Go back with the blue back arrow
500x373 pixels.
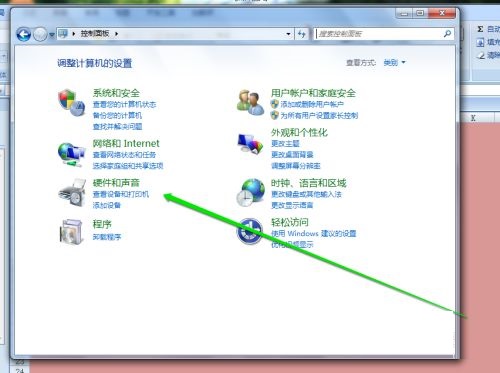point(24,34)
